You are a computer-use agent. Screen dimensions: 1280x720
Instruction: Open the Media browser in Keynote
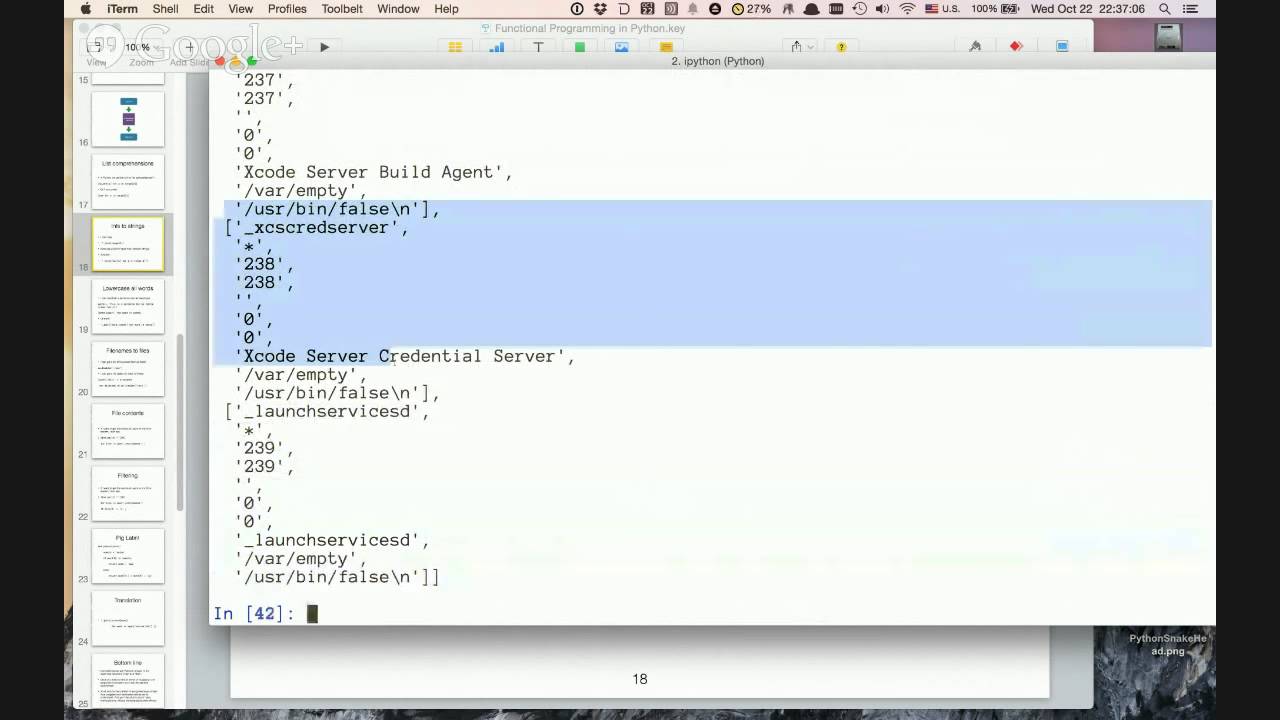(x=621, y=47)
